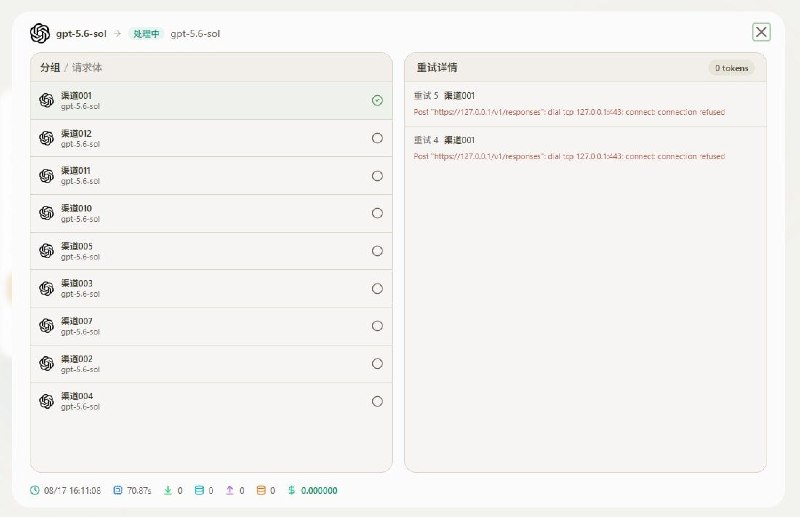Click the purple upload arrow icon
This screenshot has height=517, width=800.
point(230,490)
